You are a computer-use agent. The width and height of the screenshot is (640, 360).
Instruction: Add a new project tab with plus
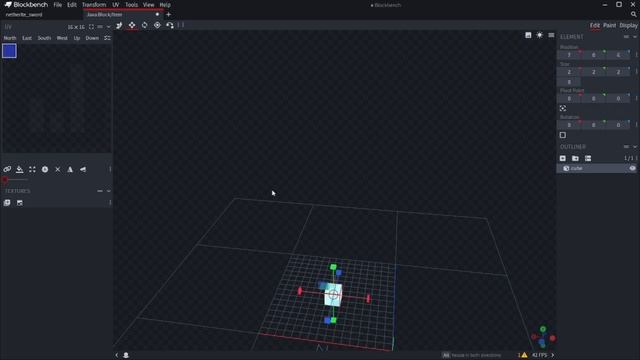168,14
